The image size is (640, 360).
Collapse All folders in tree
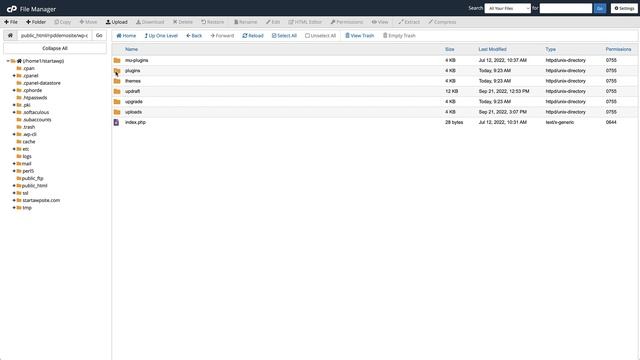click(55, 48)
